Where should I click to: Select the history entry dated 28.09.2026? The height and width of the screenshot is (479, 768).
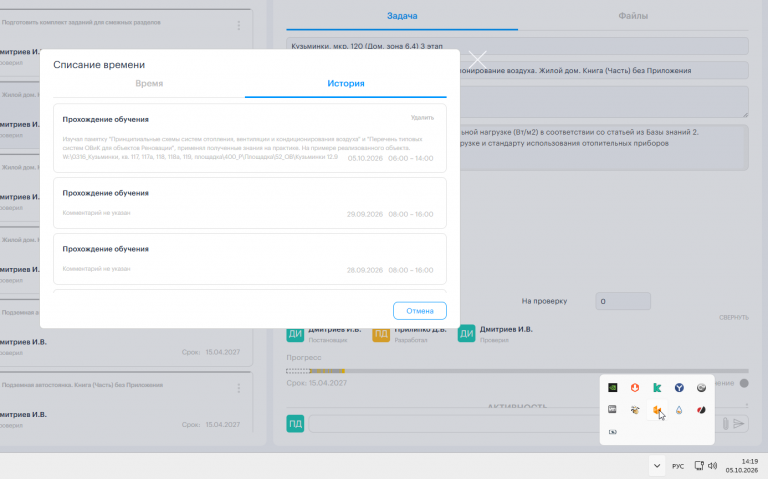(250, 259)
